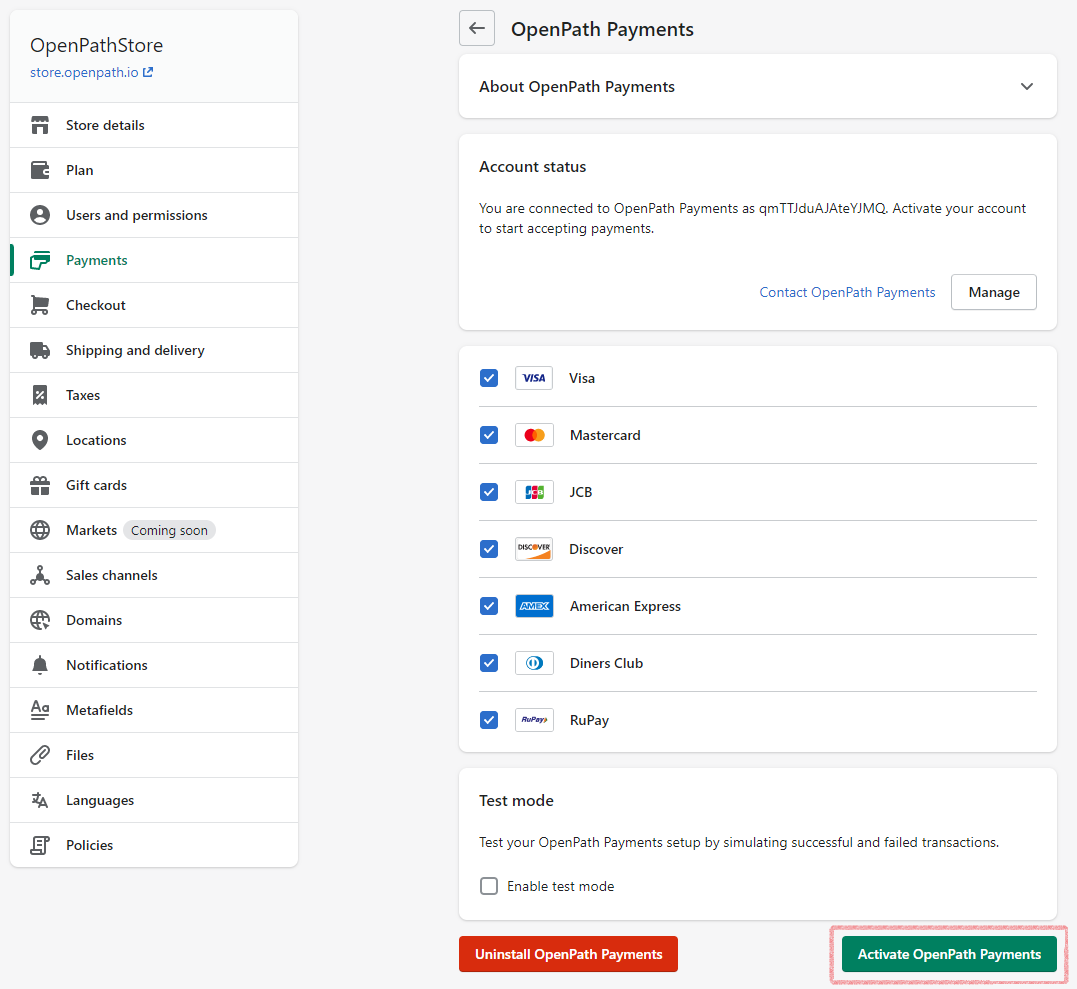Click the Files paperclip icon
Screen dimensions: 1077x989
coord(40,755)
